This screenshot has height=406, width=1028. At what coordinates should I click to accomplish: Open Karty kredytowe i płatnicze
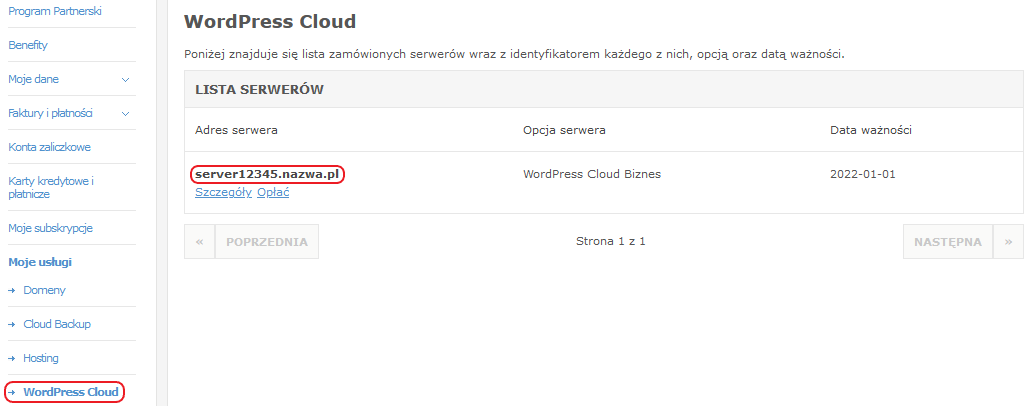pyautogui.click(x=51, y=188)
